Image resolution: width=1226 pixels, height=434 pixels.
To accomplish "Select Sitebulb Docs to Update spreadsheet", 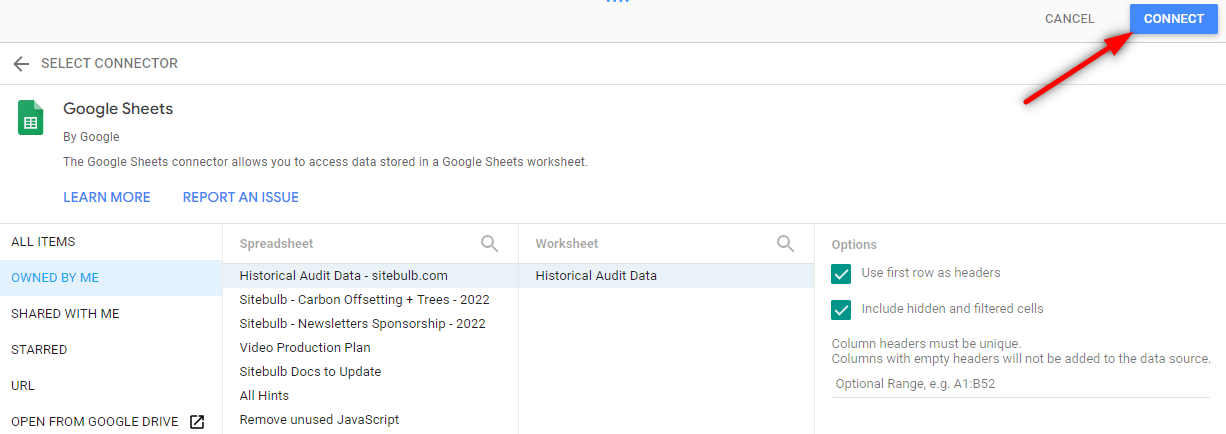I will point(370,372).
